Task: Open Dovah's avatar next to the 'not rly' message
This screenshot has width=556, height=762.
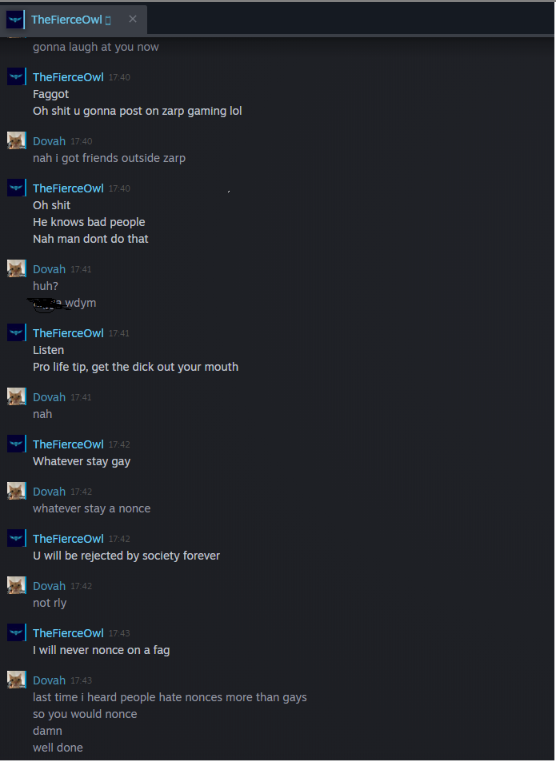Action: [x=16, y=585]
